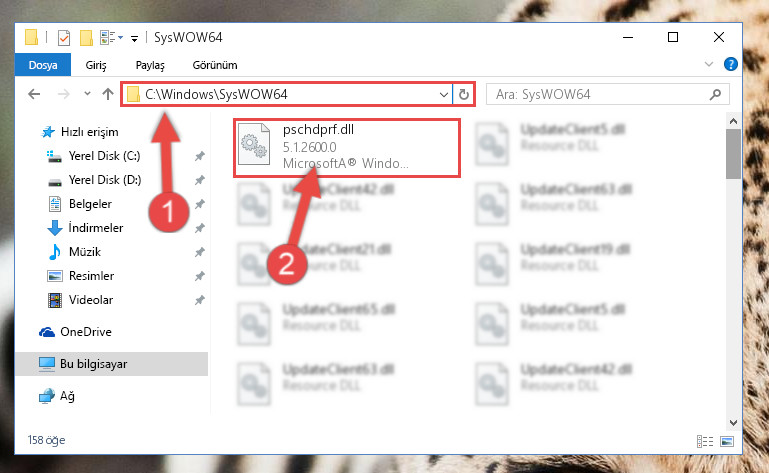This screenshot has height=473, width=769.
Task: Click the Up one level arrow
Action: tap(107, 94)
